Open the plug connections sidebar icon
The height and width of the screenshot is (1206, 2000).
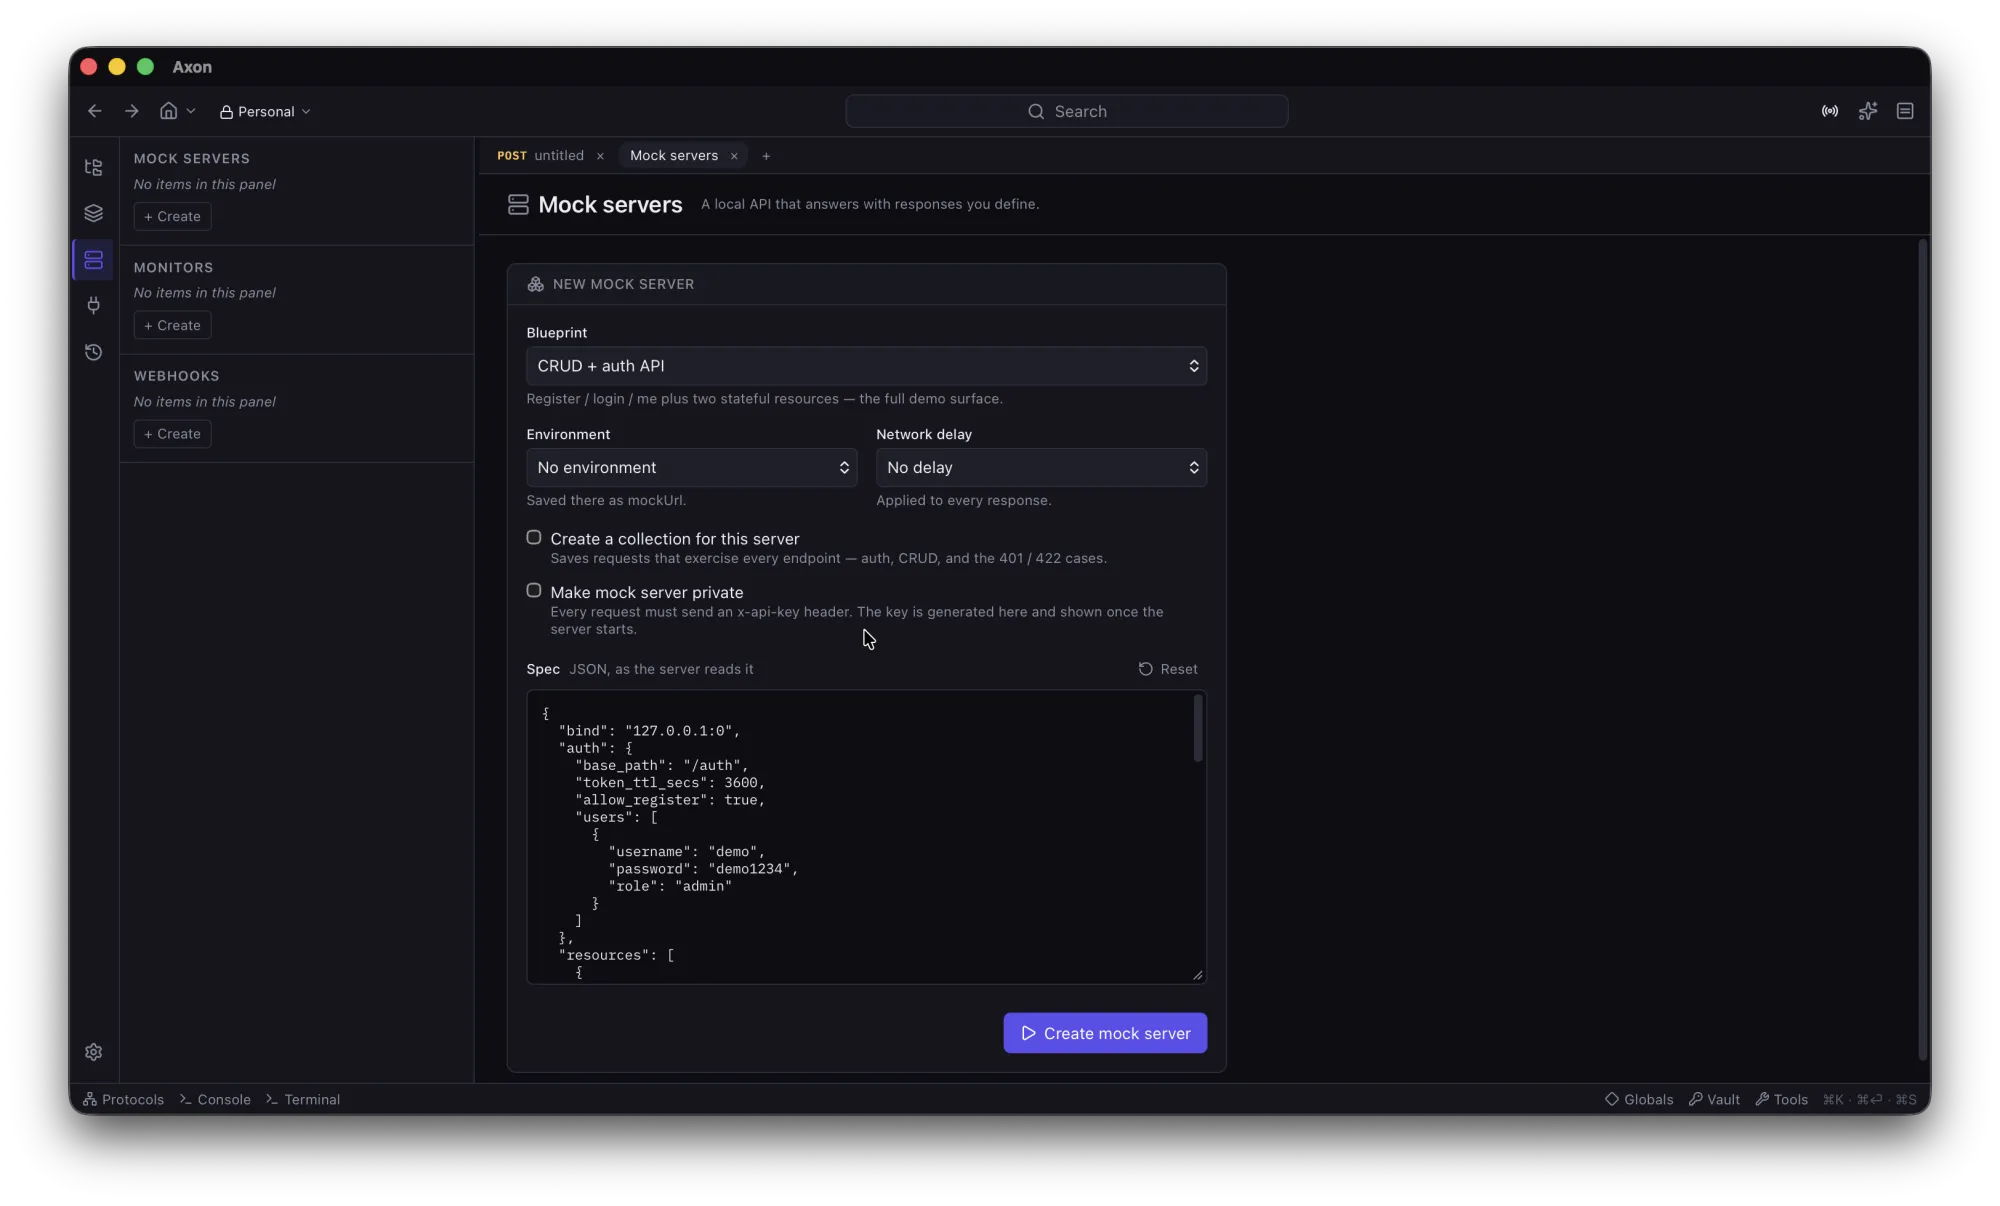pos(94,306)
